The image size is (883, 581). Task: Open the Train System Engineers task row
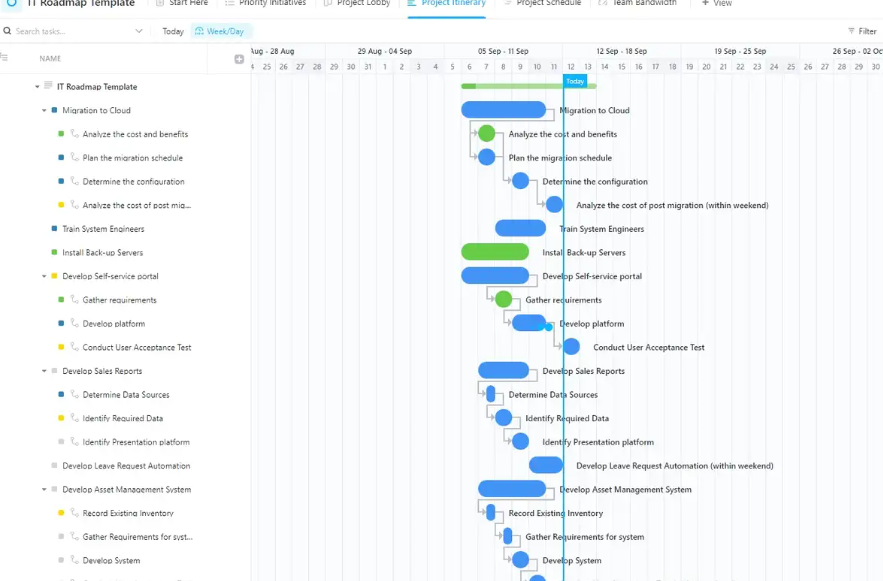point(104,229)
